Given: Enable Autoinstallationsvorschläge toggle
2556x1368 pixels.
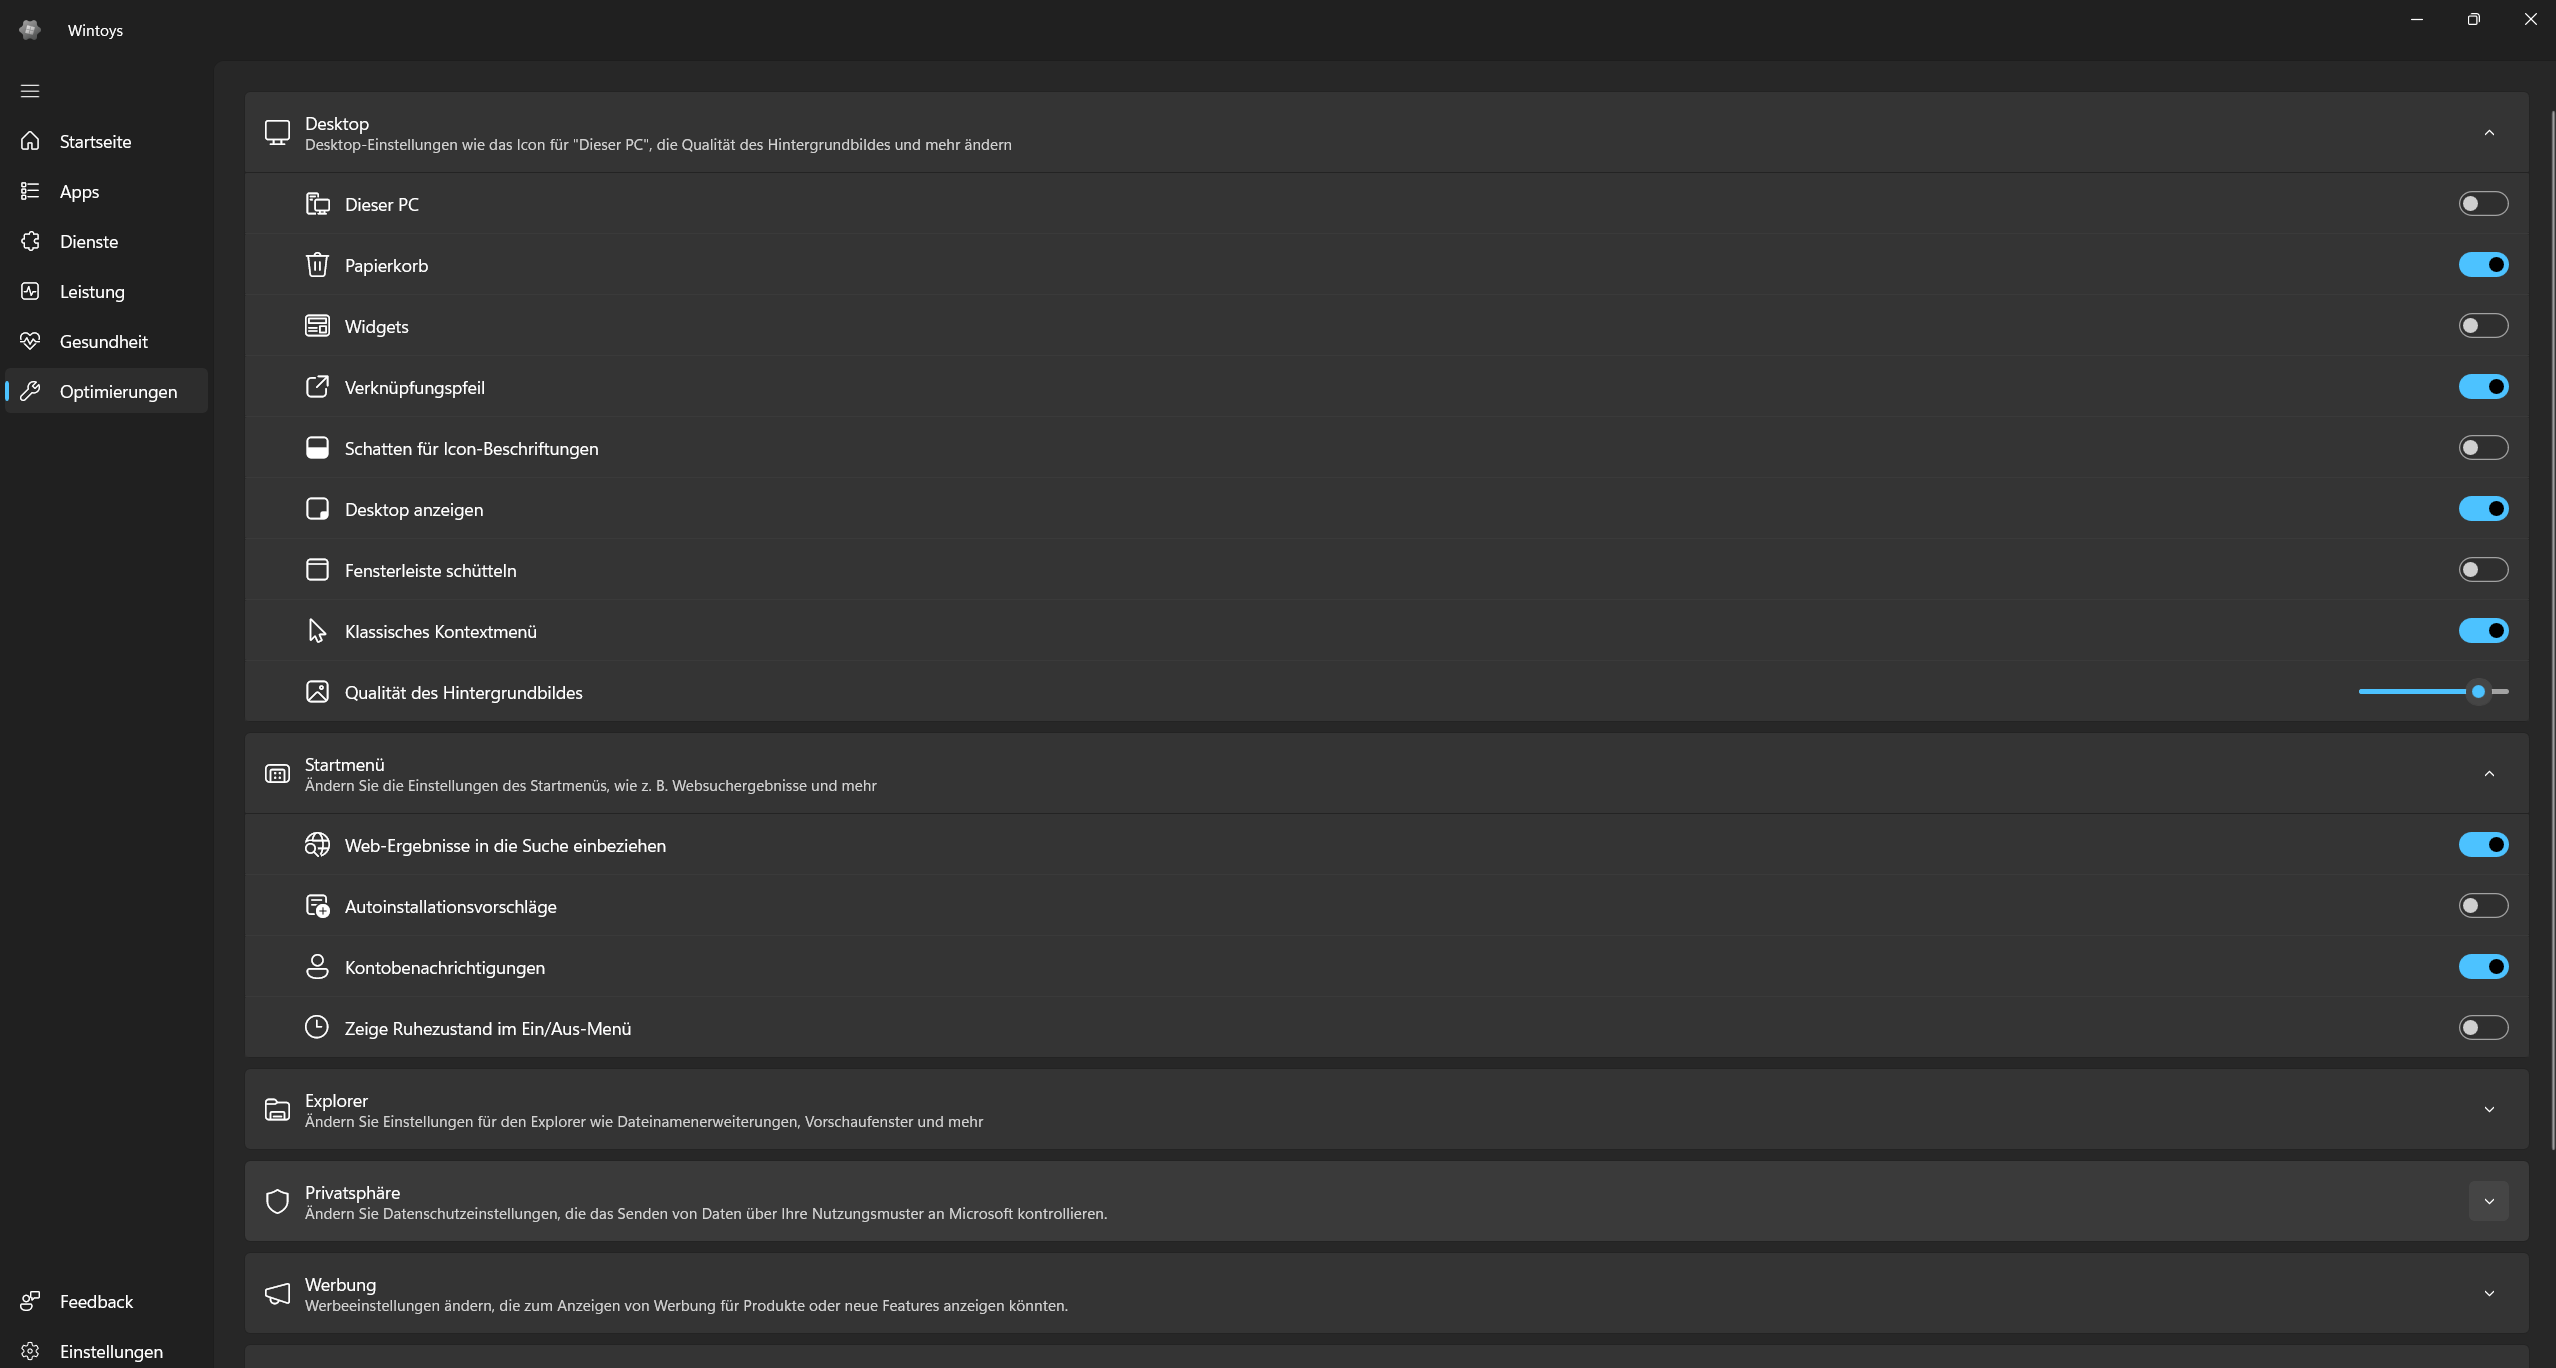Looking at the screenshot, I should point(2483,906).
